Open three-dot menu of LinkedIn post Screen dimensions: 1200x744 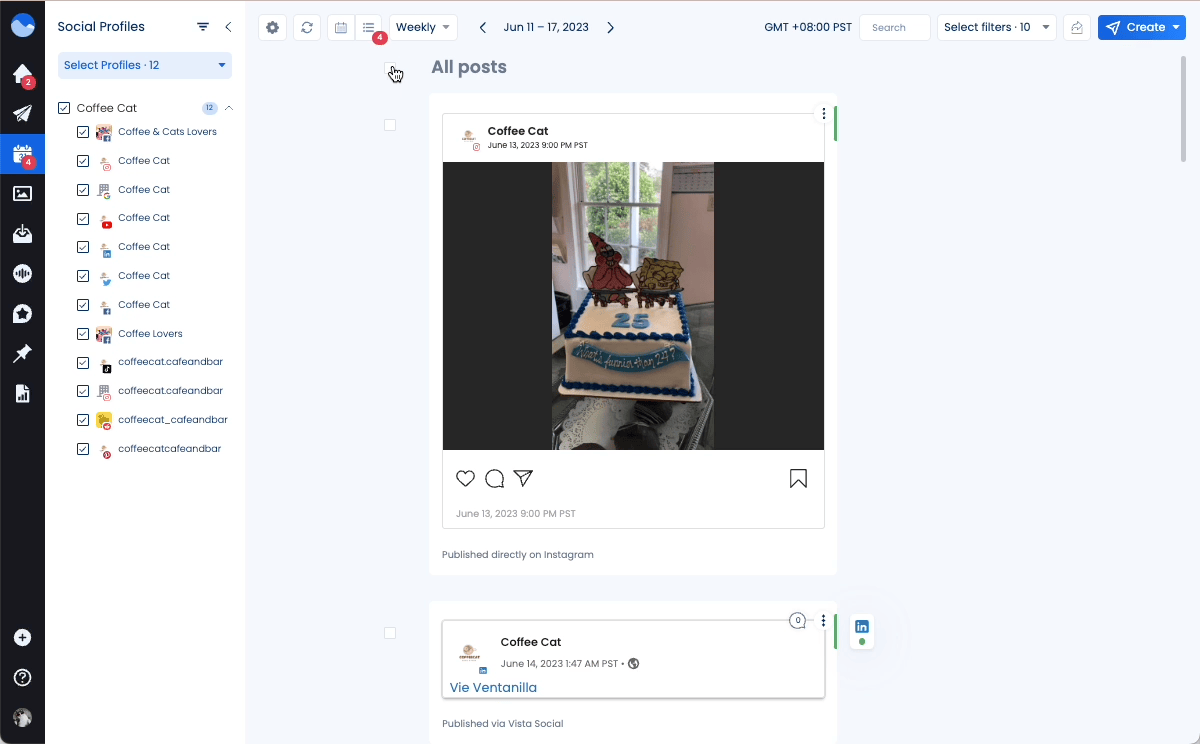(824, 621)
